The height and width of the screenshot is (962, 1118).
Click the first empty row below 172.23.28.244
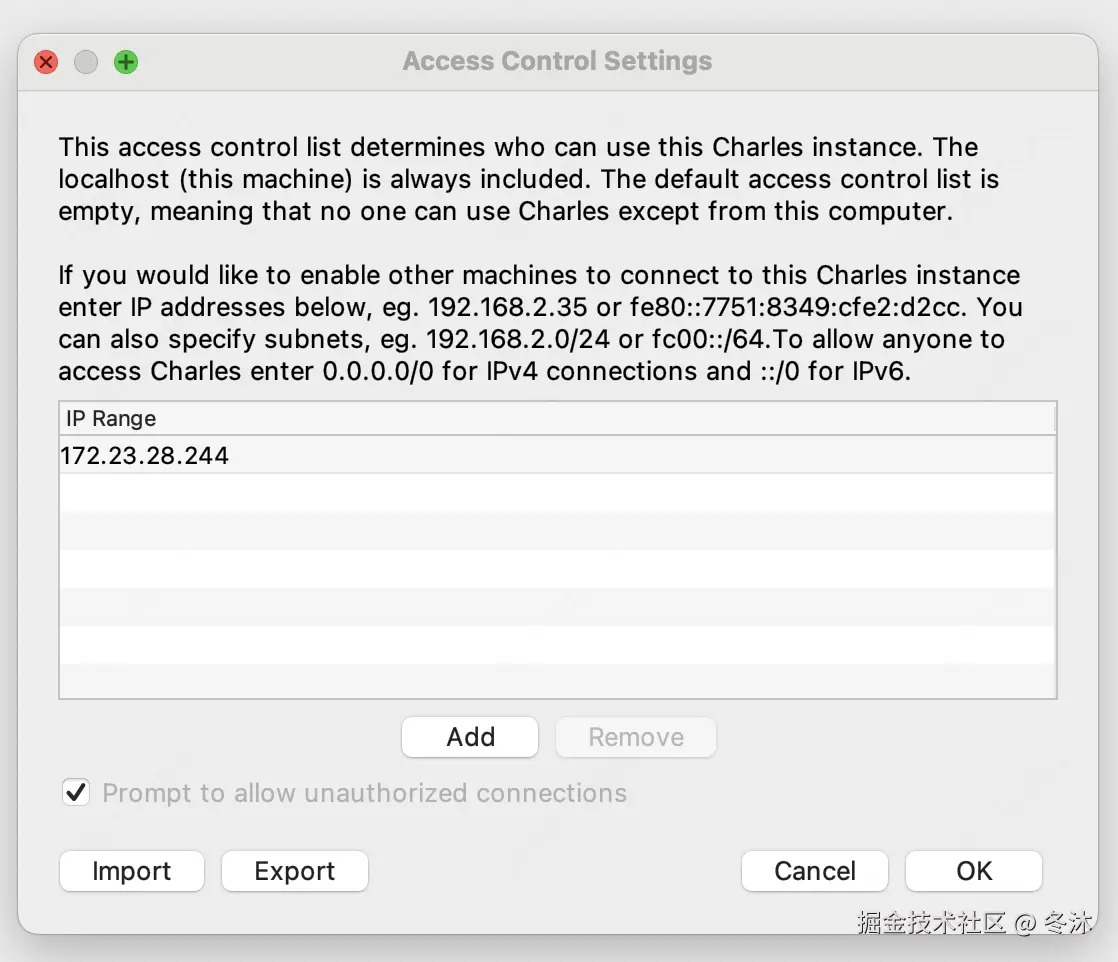(557, 493)
